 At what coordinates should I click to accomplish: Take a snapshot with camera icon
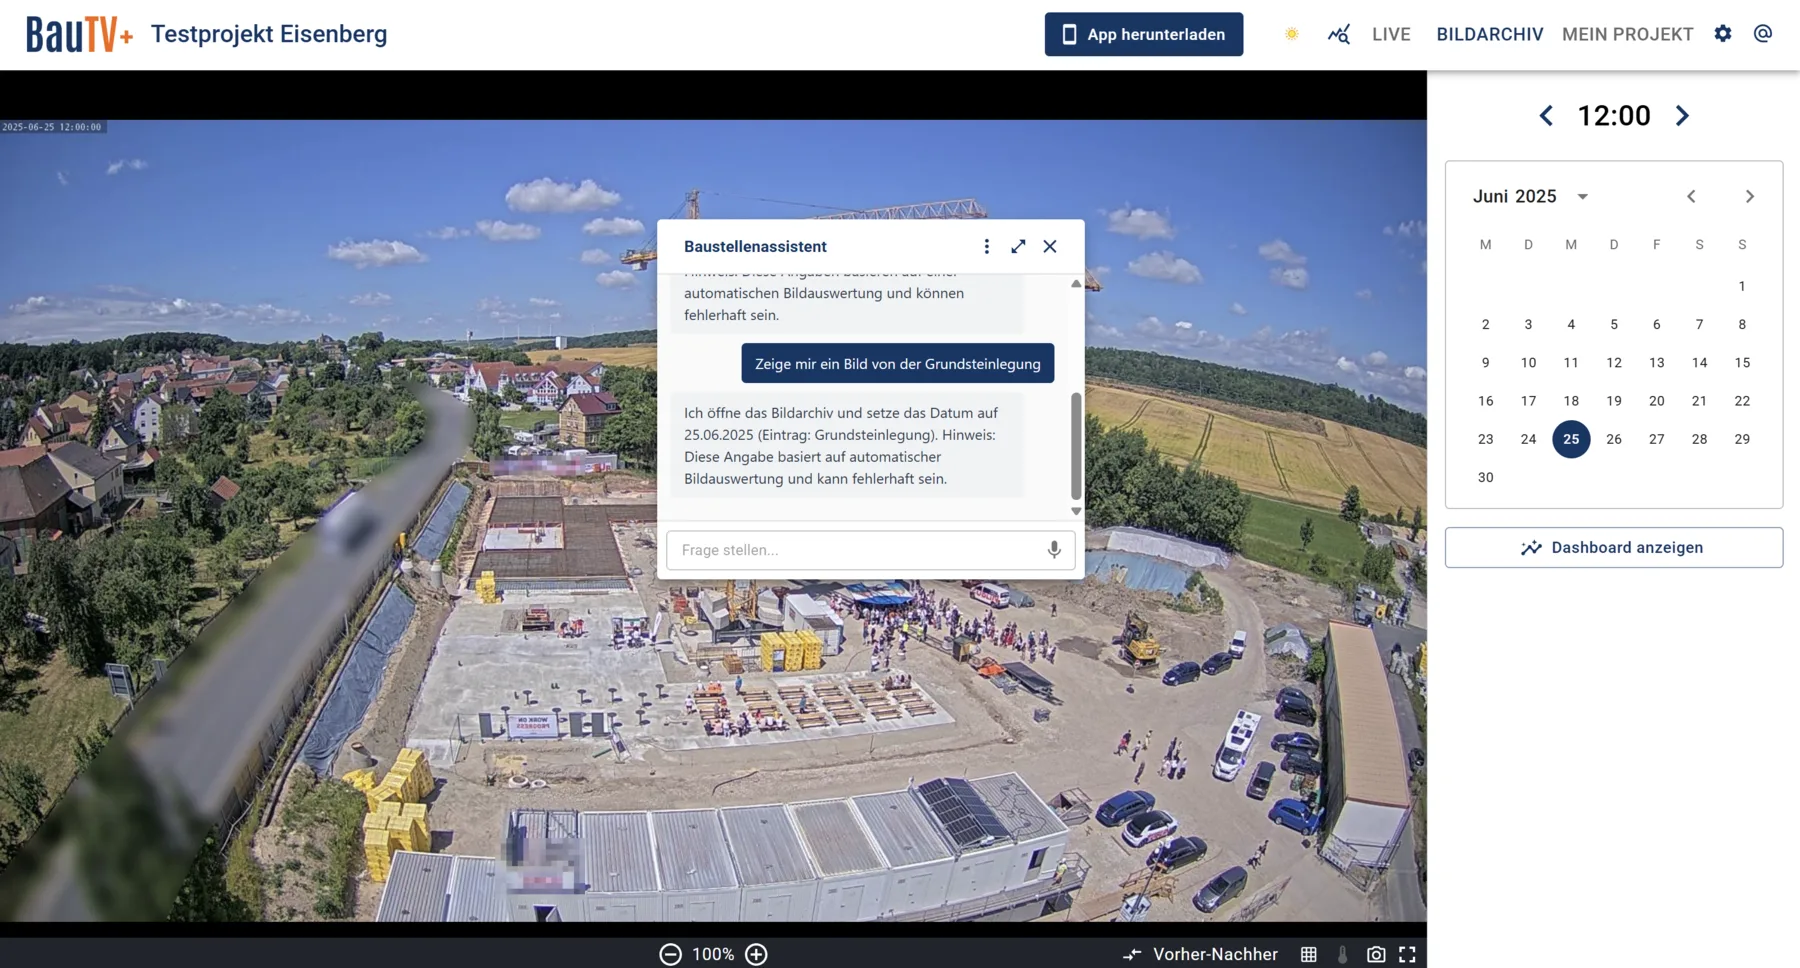1376,954
